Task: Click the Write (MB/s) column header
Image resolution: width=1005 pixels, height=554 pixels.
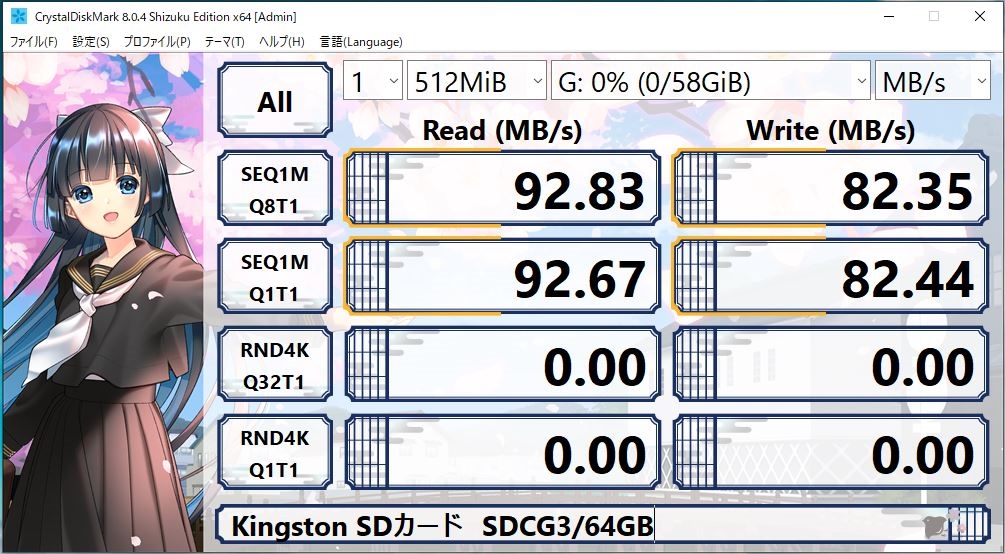Action: [831, 131]
